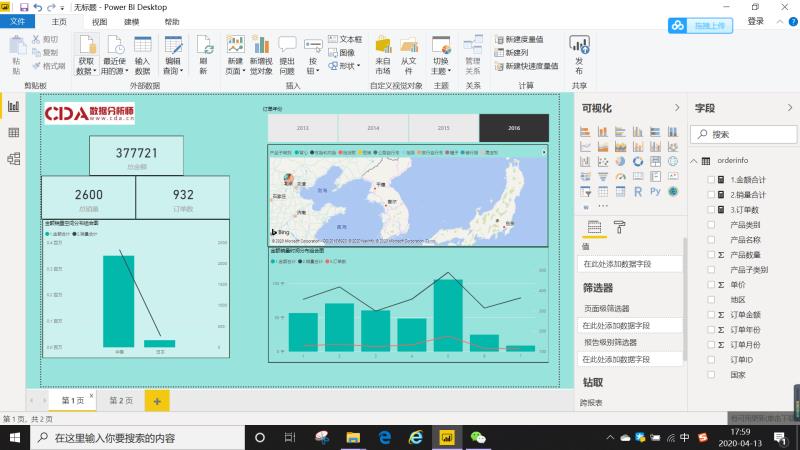
Task: Switch to 帮助 help ribbon tab
Action: [172, 22]
